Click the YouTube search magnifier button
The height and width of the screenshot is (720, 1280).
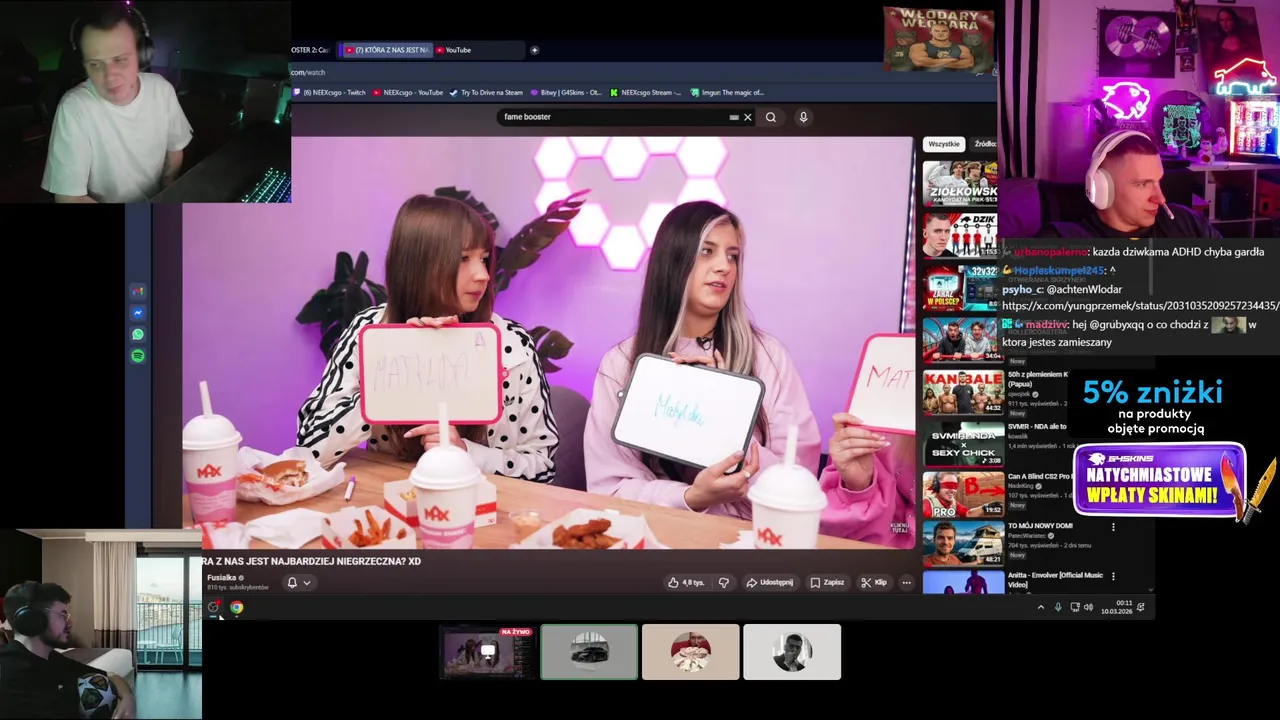[x=771, y=117]
